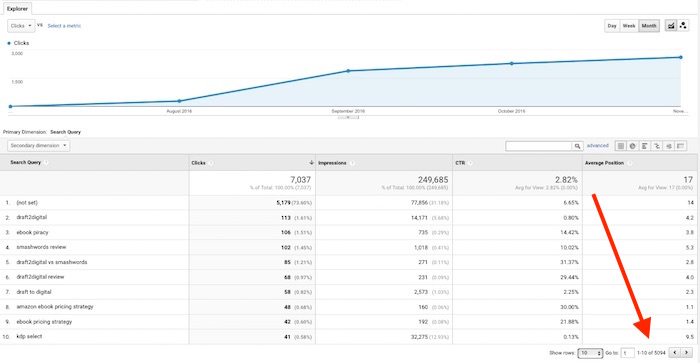Click the Clicks legend label above graph
700x363 pixels.
click(21, 43)
